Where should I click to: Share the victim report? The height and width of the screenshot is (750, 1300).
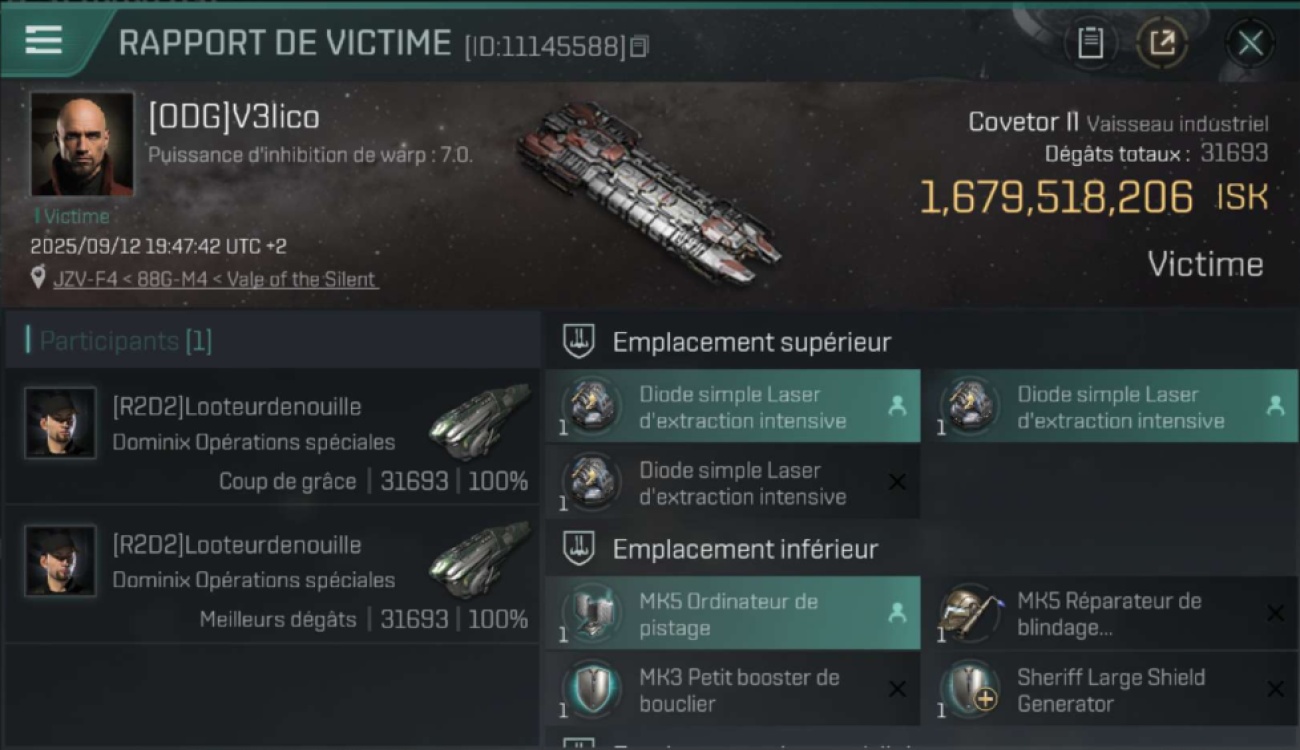(1162, 43)
